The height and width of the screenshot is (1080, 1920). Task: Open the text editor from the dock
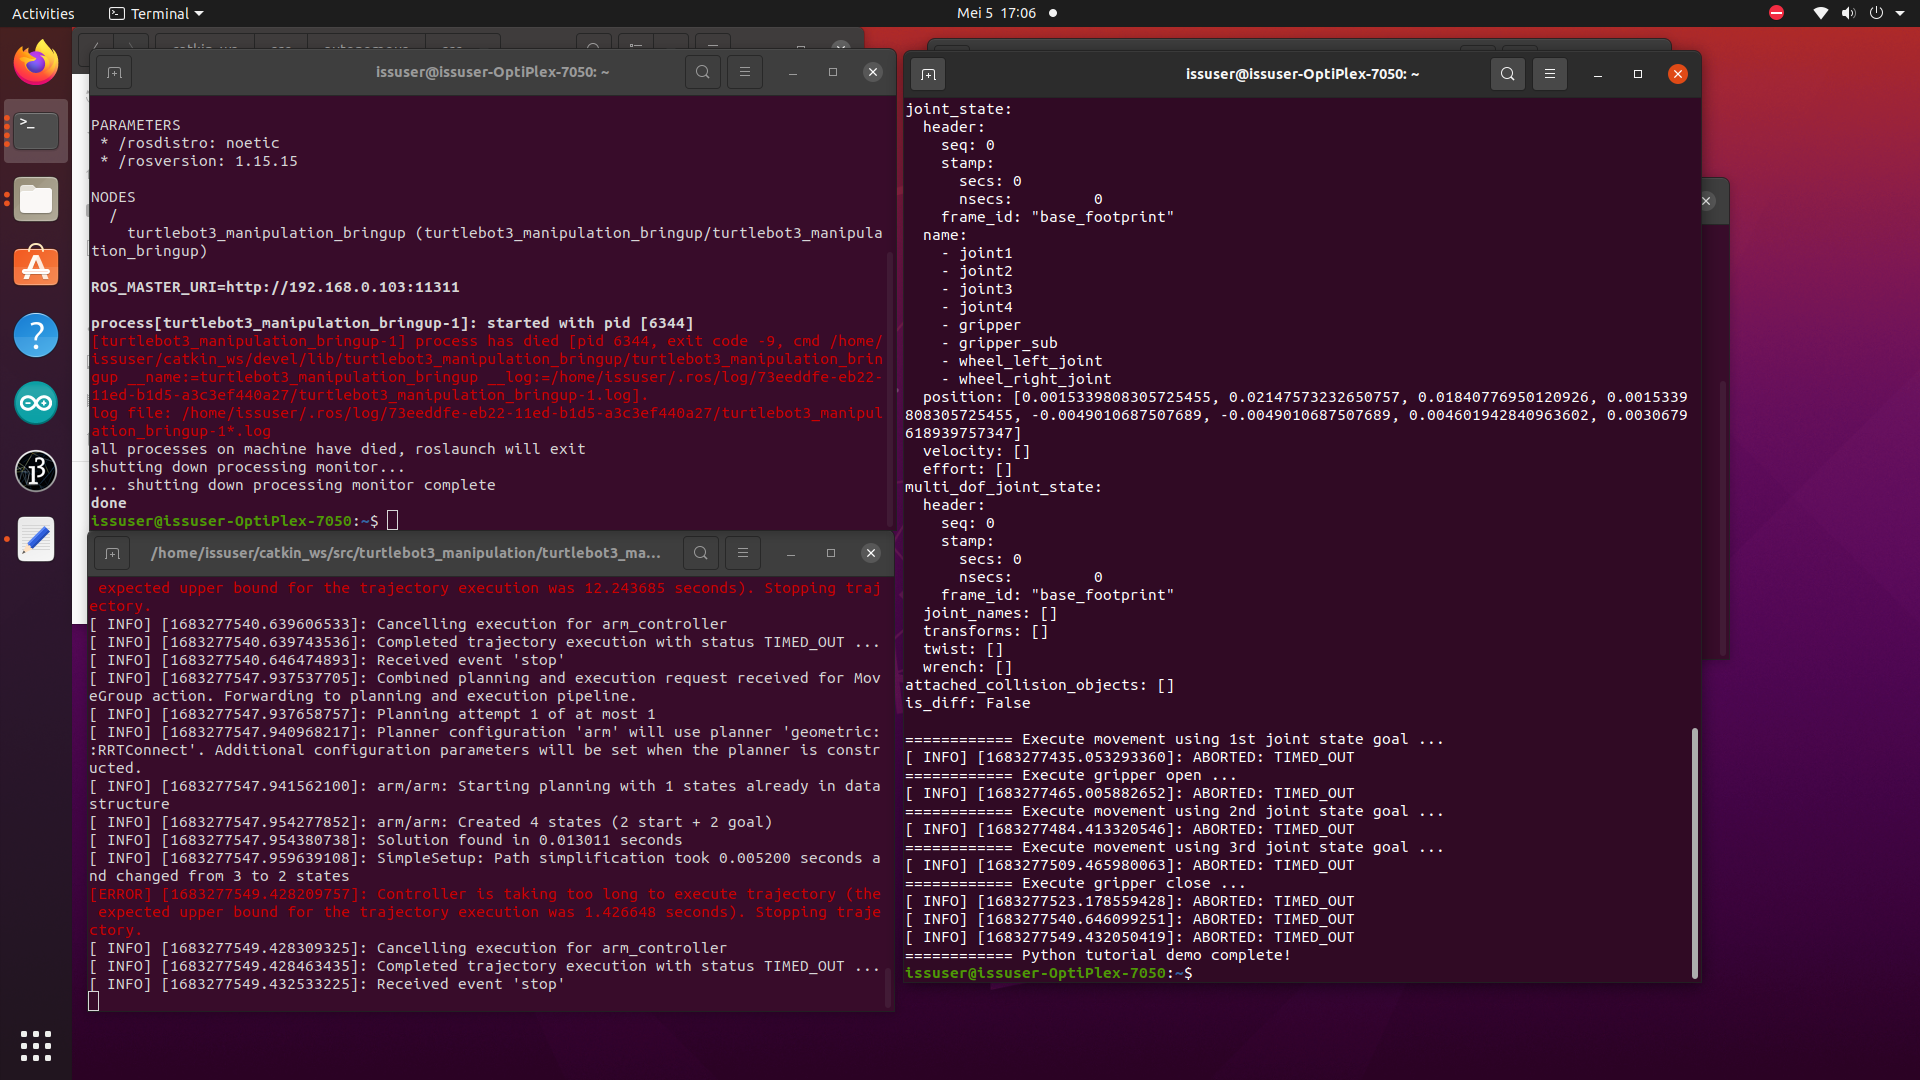point(35,539)
